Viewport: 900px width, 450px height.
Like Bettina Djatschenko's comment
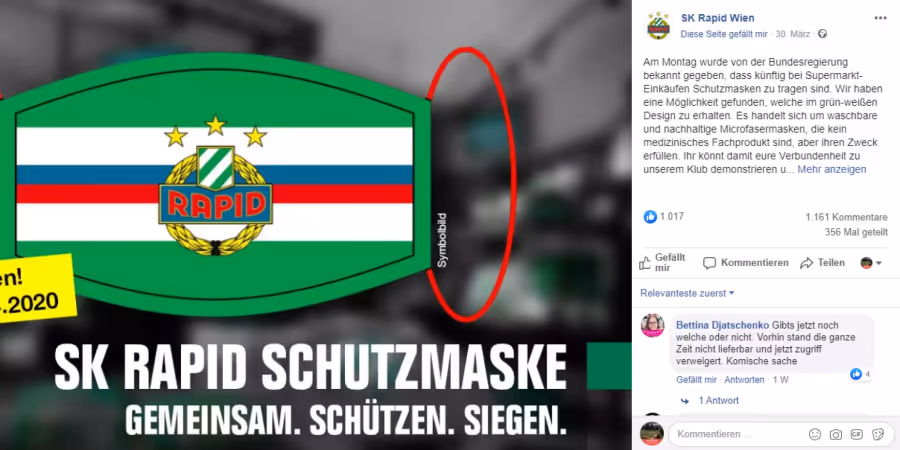[696, 380]
